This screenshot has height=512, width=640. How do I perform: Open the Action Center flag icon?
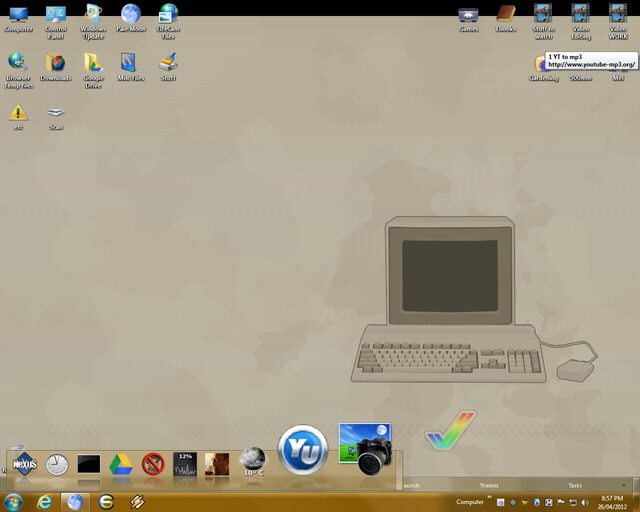561,502
